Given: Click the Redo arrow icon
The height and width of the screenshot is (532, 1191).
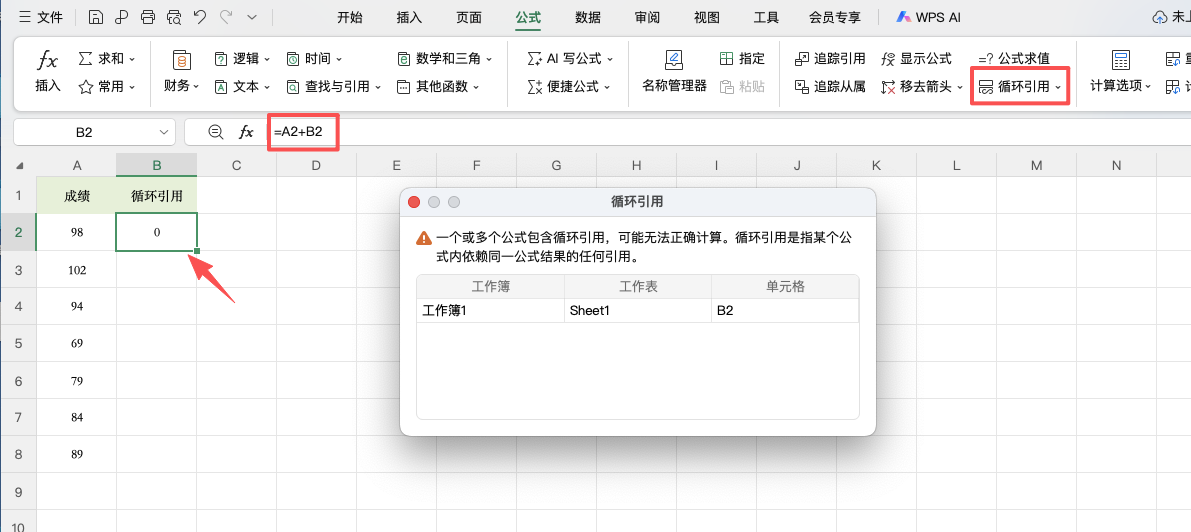Looking at the screenshot, I should tap(225, 17).
